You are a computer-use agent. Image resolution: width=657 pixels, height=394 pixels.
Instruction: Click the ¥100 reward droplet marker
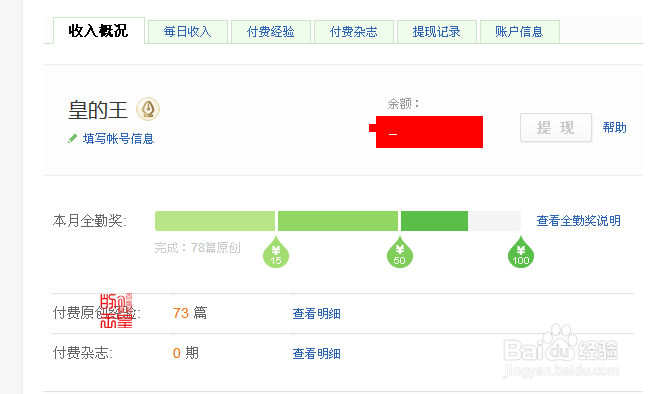pos(521,252)
